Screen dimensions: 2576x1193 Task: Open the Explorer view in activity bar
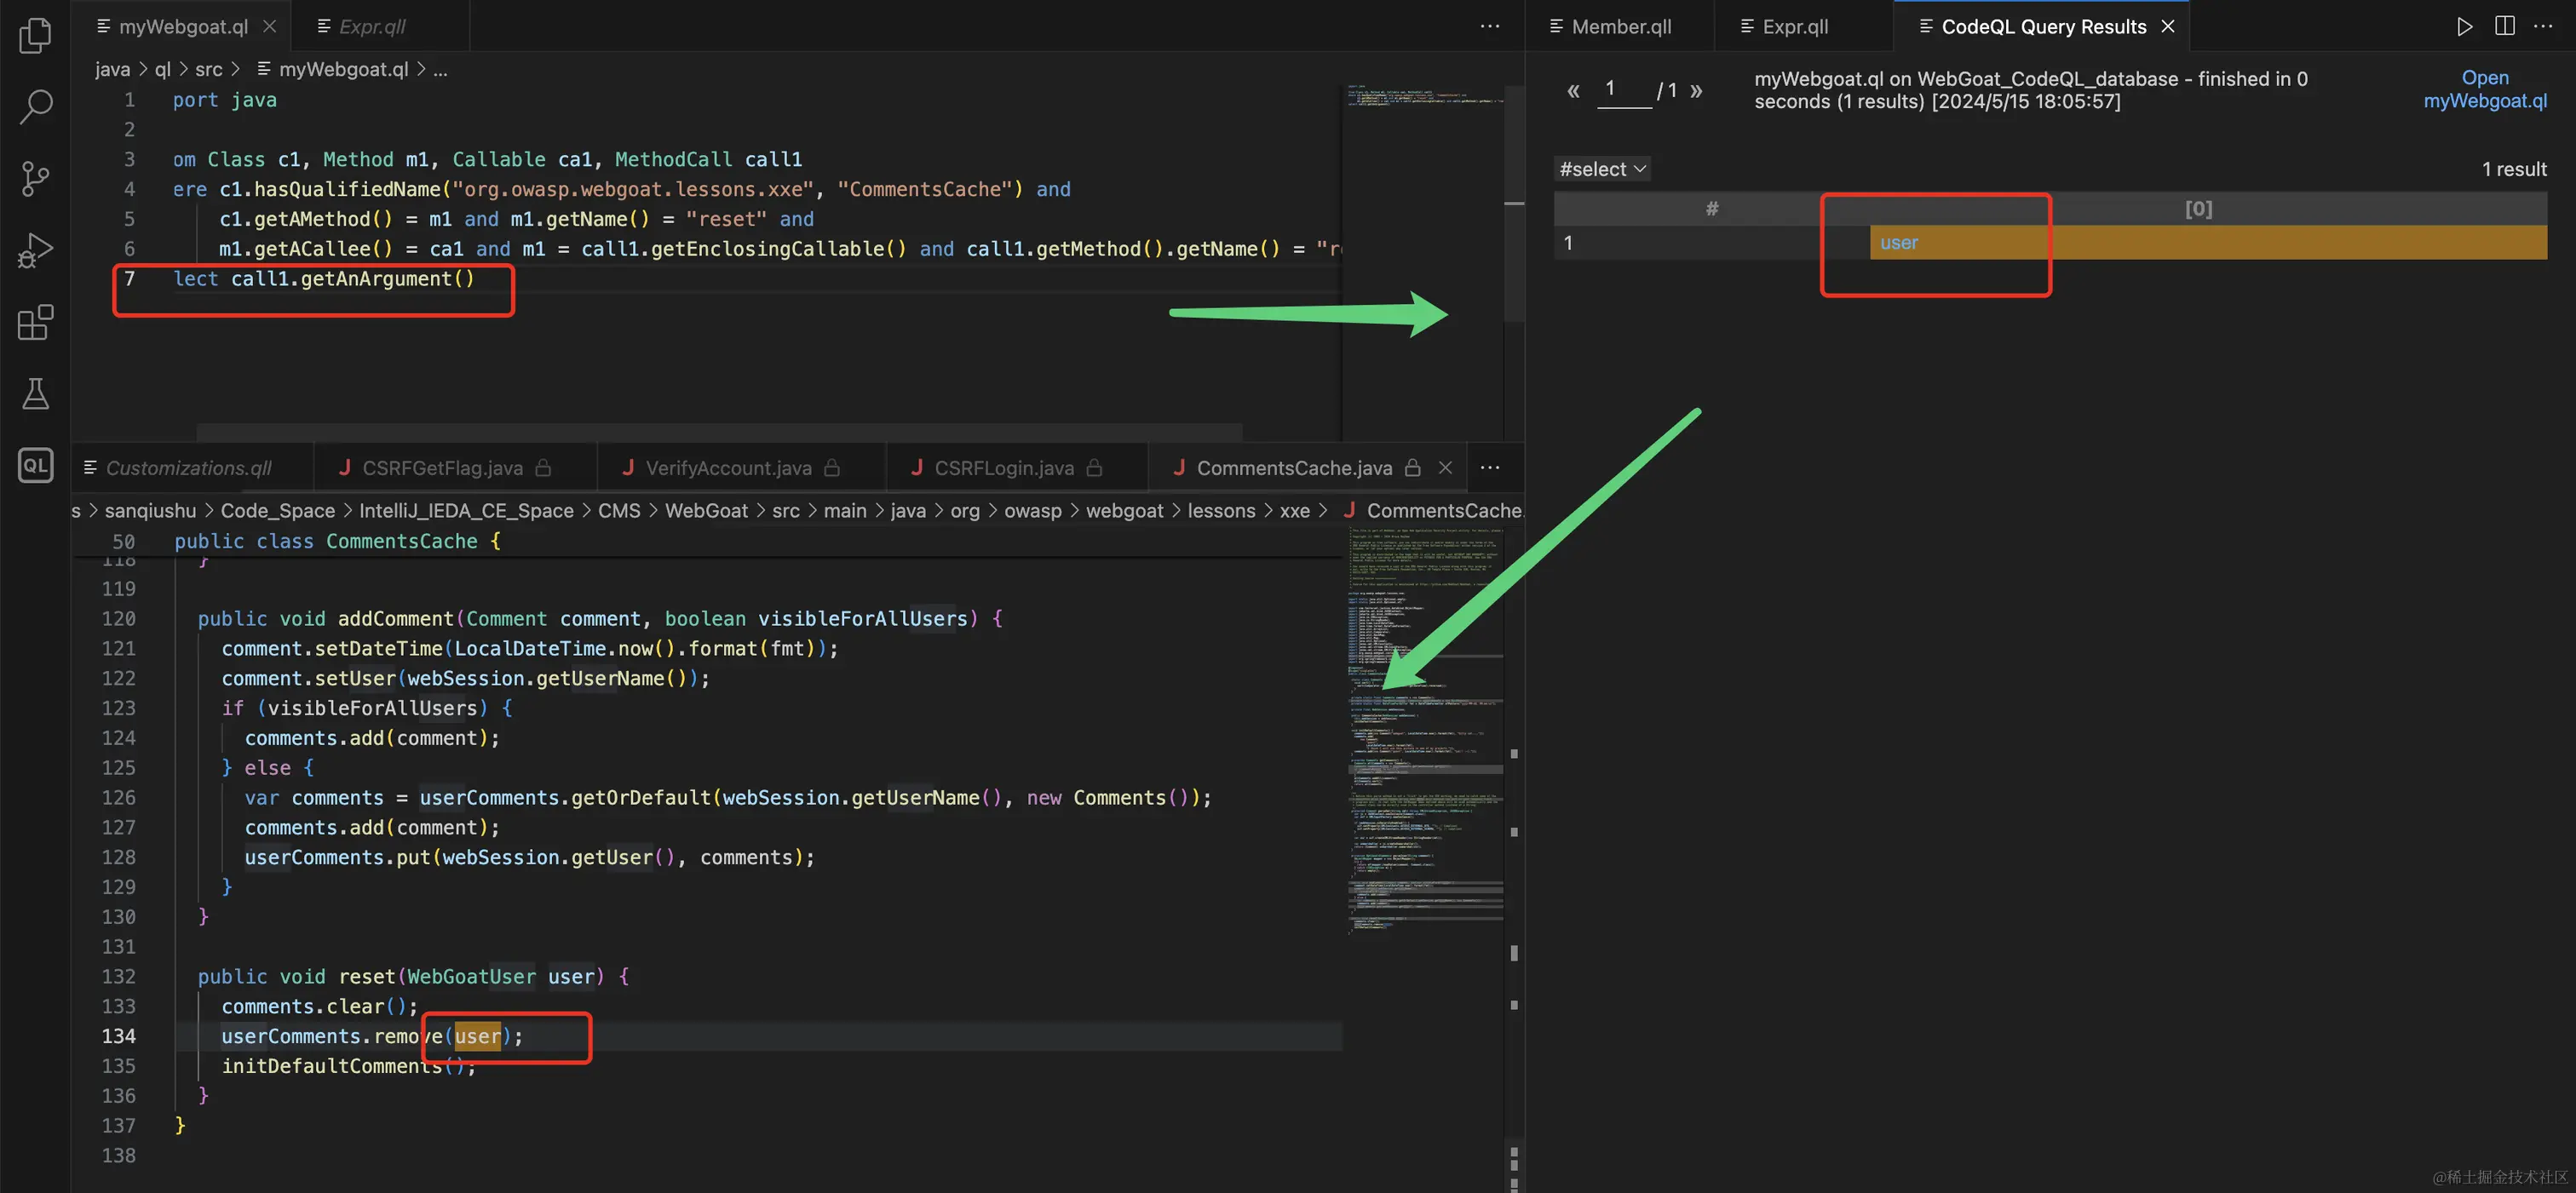(36, 36)
